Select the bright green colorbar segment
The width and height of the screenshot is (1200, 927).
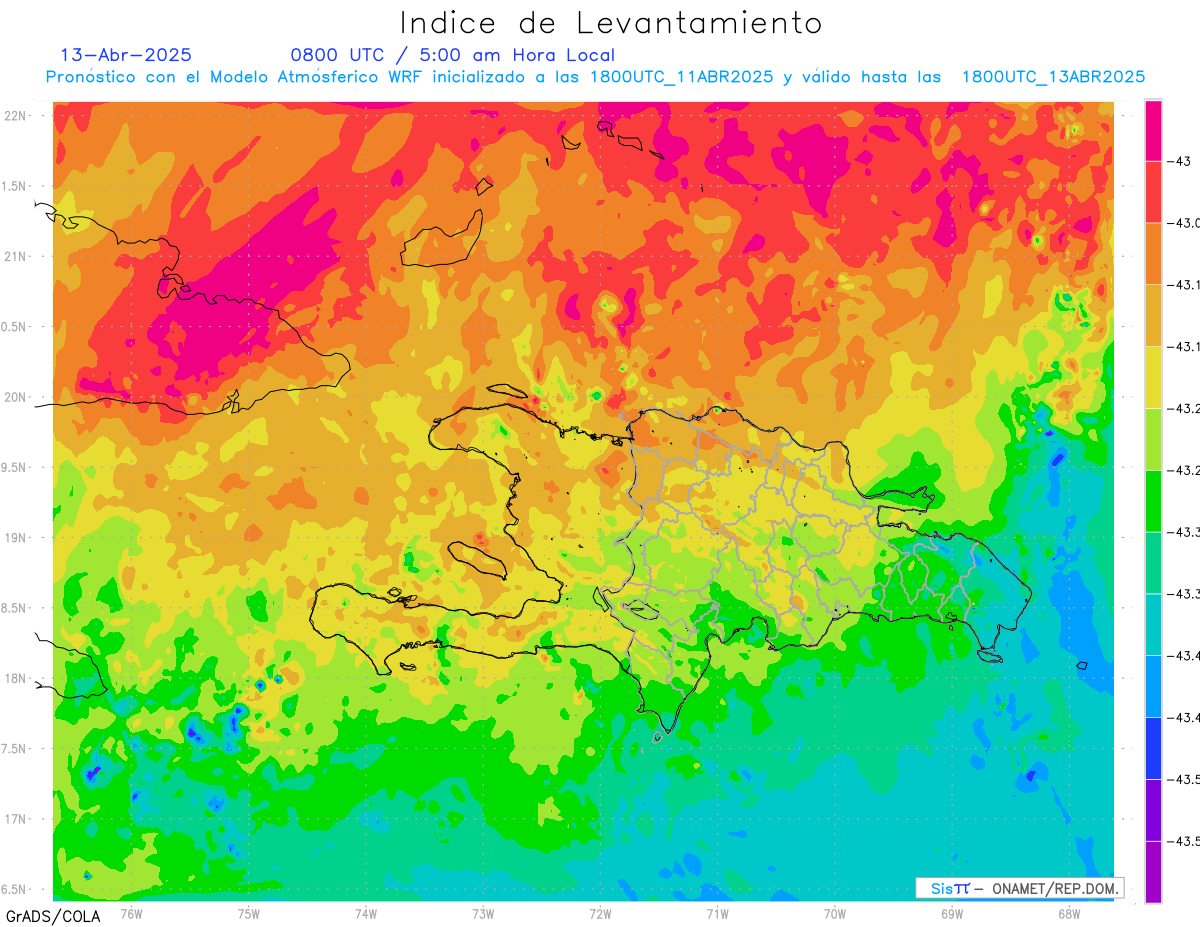[x=1153, y=501]
